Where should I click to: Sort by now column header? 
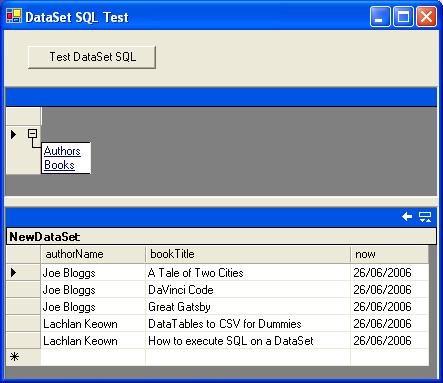pos(389,254)
